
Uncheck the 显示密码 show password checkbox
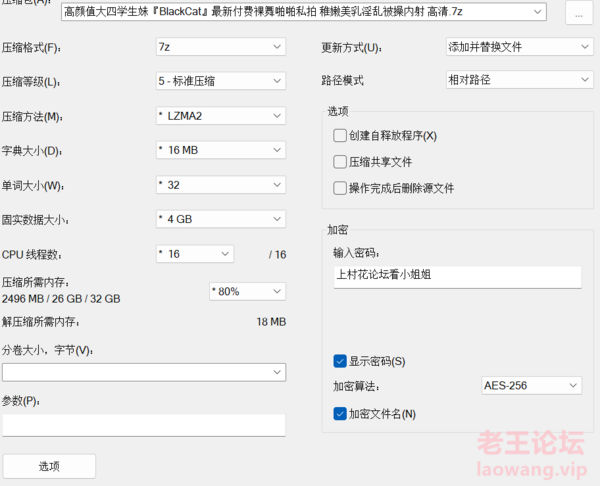coord(340,361)
